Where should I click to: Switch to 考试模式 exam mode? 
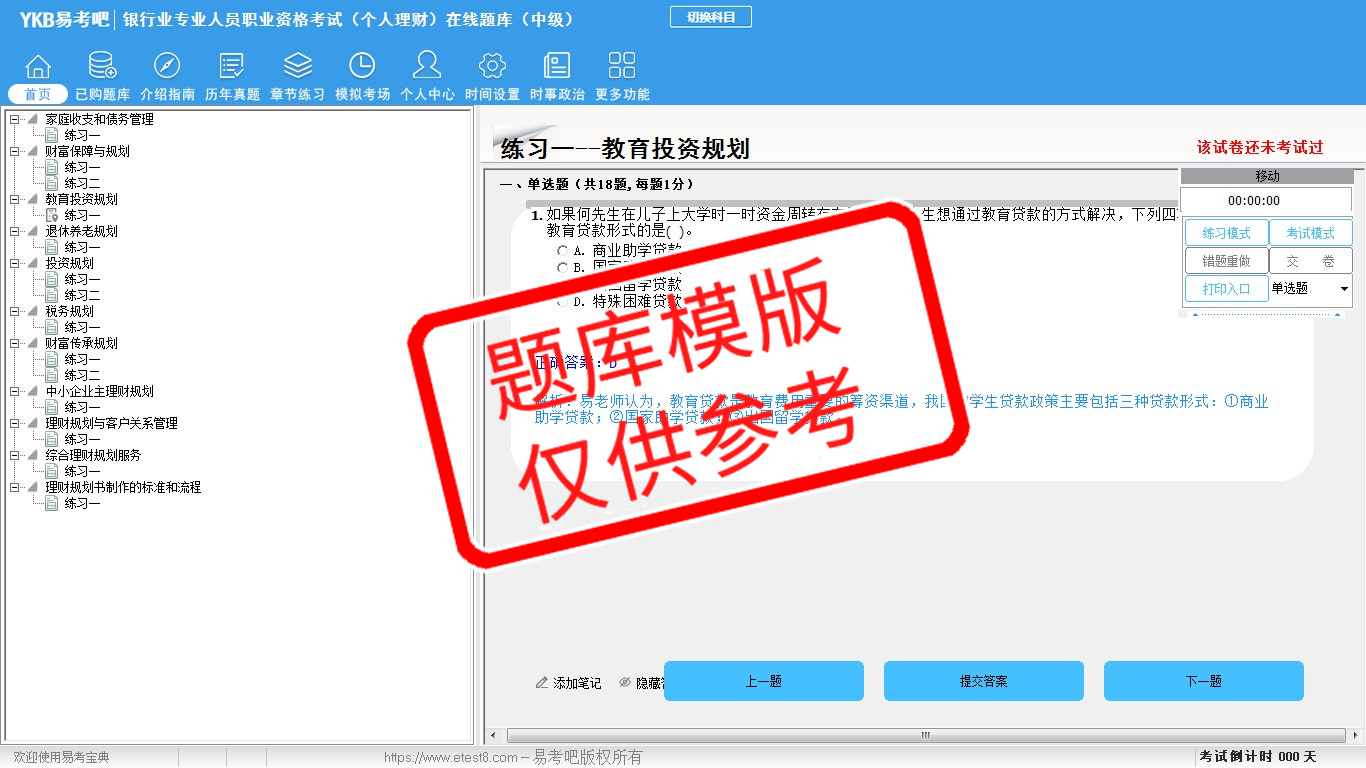pos(1311,233)
